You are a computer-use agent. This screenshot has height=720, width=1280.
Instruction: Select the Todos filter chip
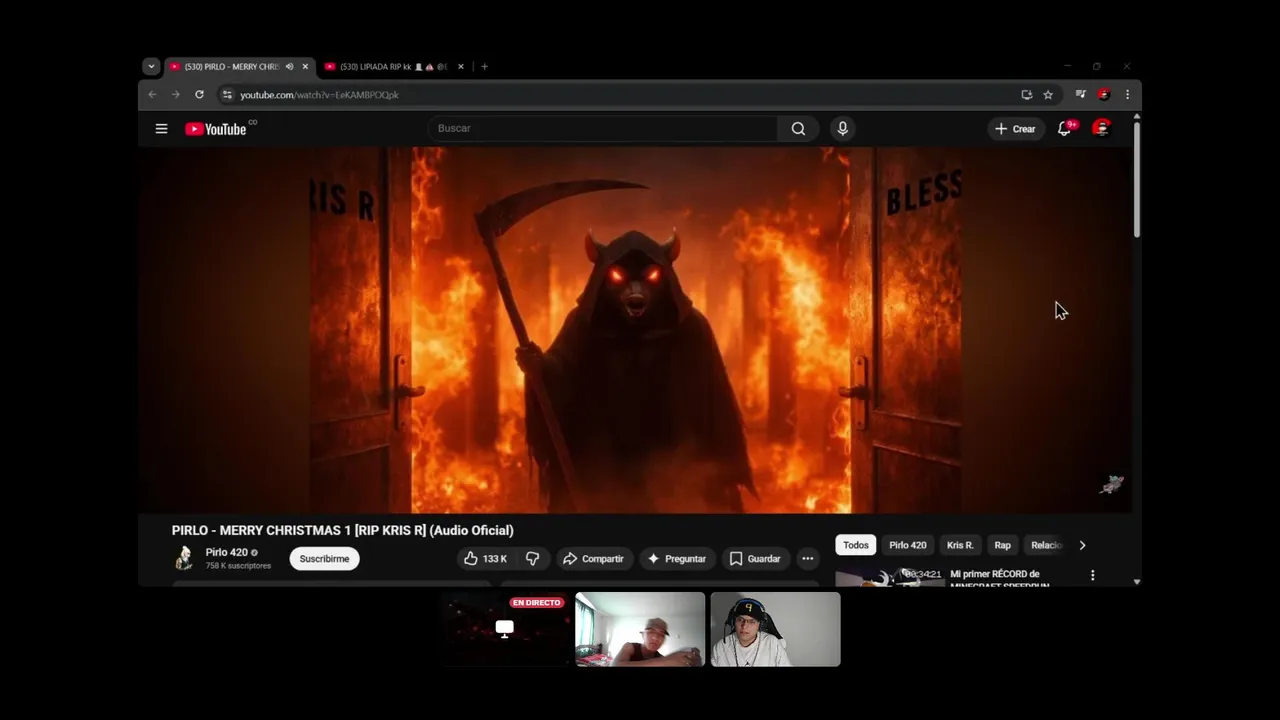[x=856, y=545]
